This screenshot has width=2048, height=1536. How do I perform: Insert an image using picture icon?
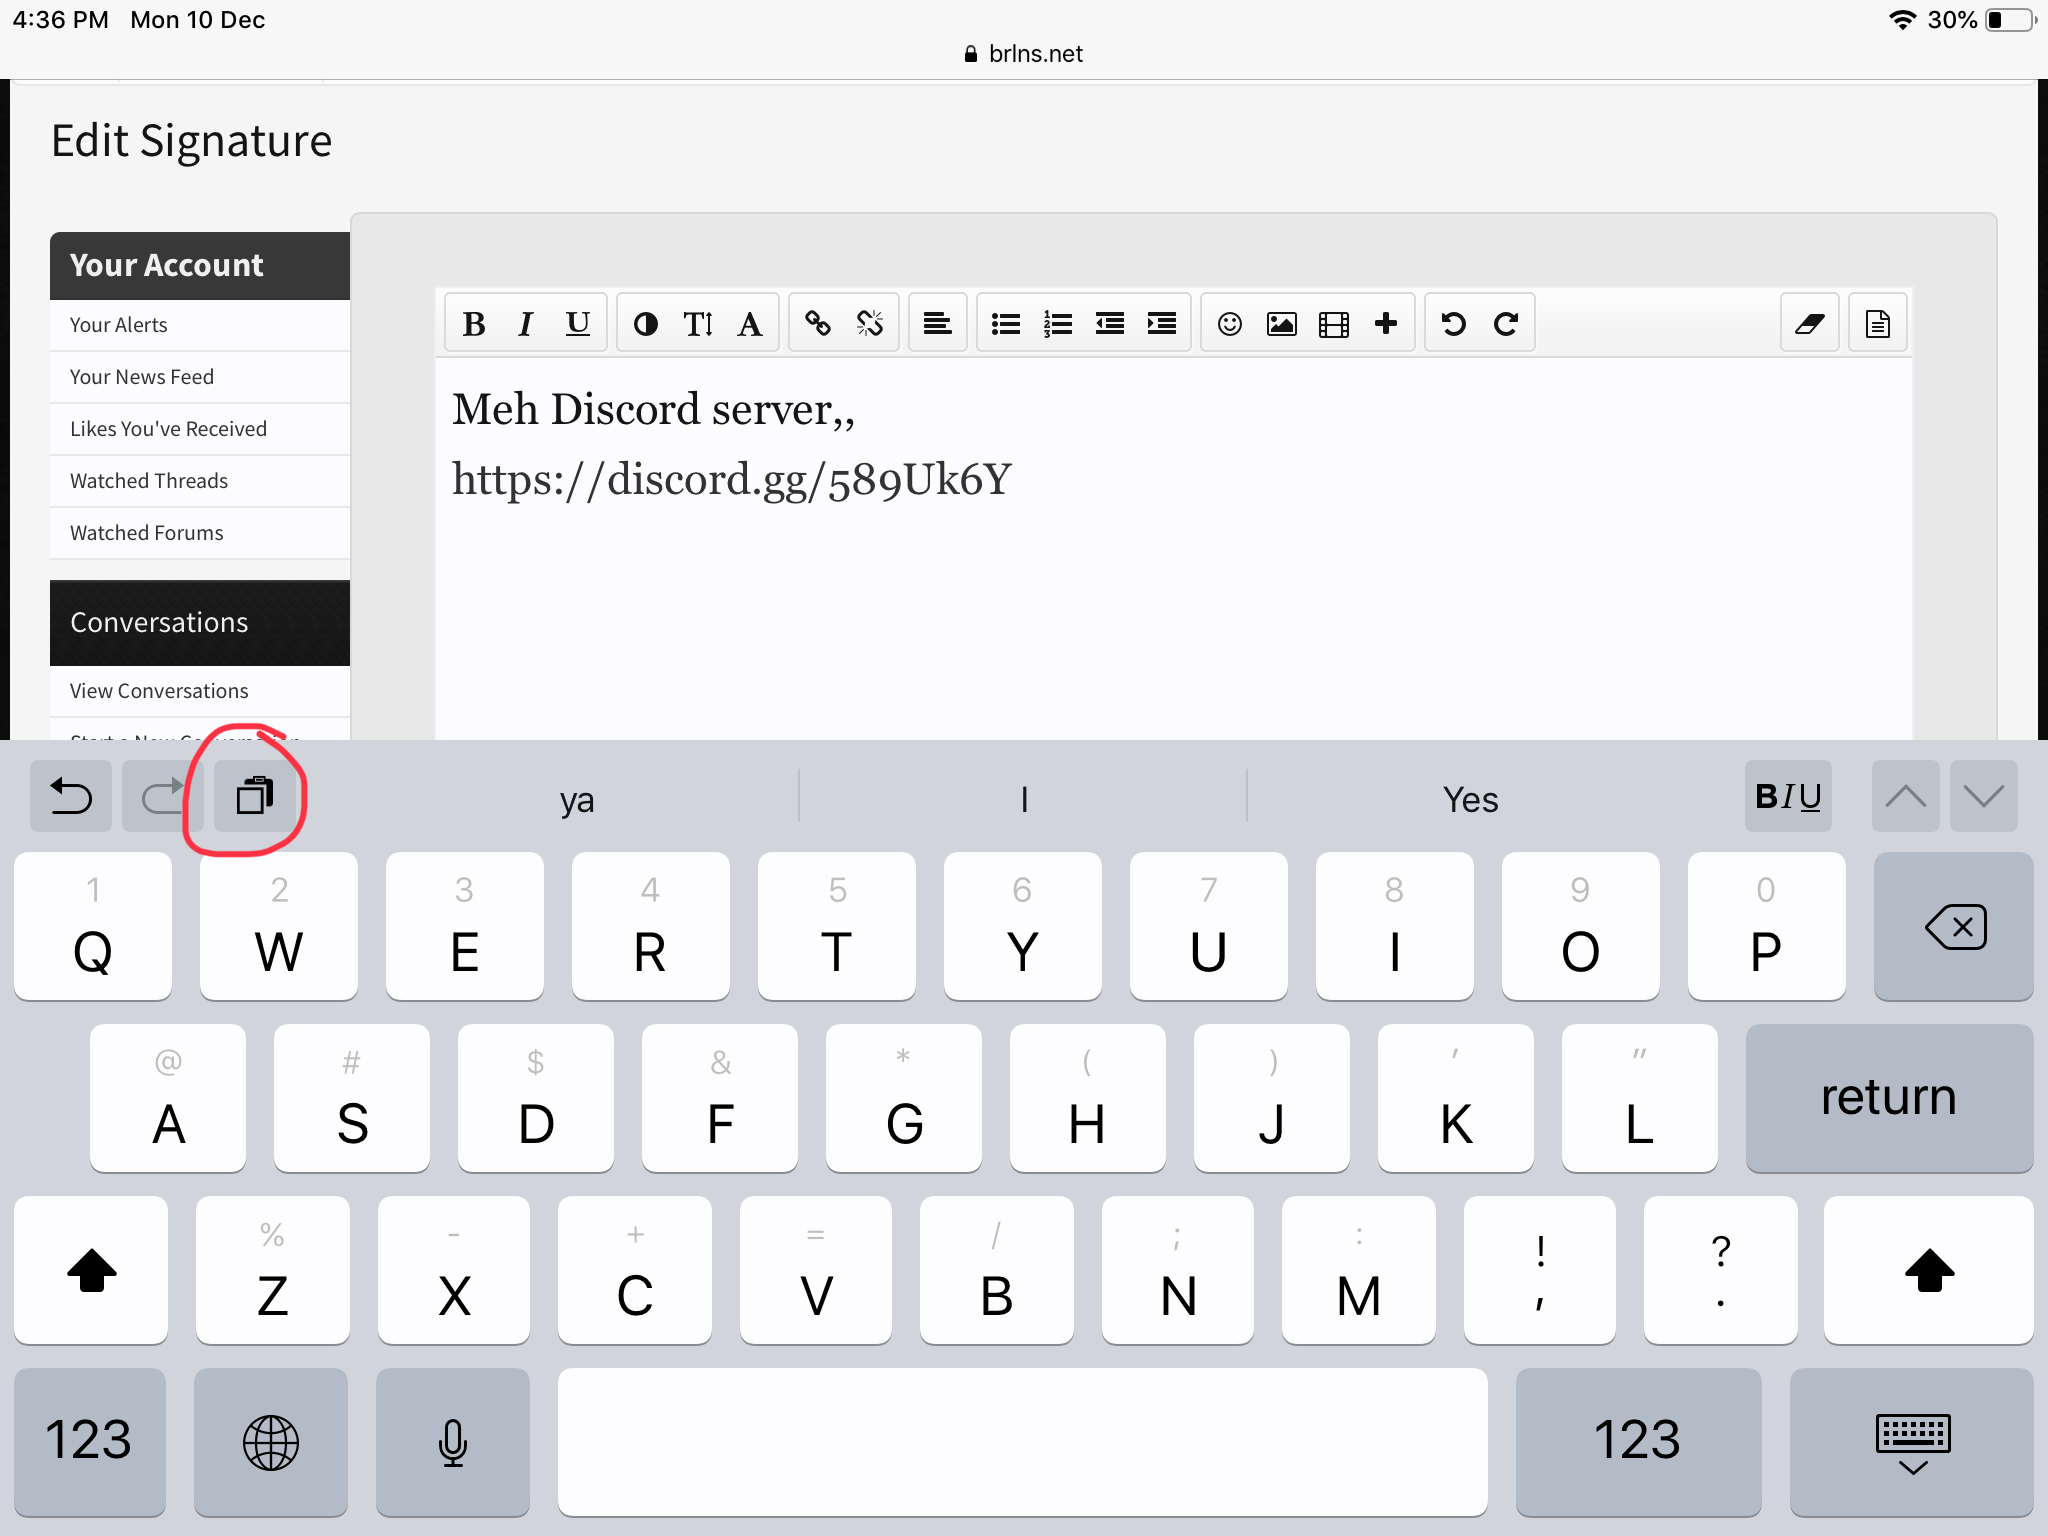[1282, 324]
